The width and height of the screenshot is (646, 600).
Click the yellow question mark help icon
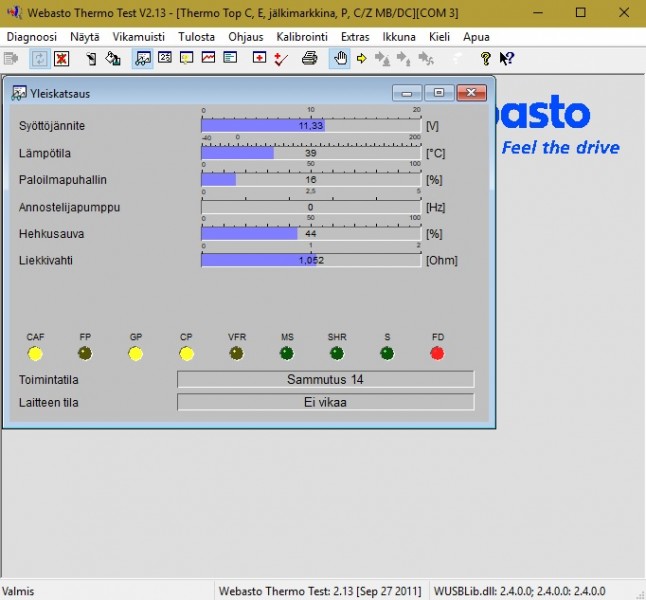pos(486,59)
